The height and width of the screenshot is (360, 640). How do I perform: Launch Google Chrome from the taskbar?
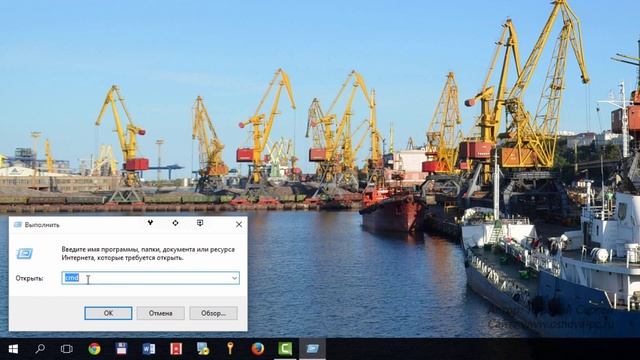click(94, 349)
